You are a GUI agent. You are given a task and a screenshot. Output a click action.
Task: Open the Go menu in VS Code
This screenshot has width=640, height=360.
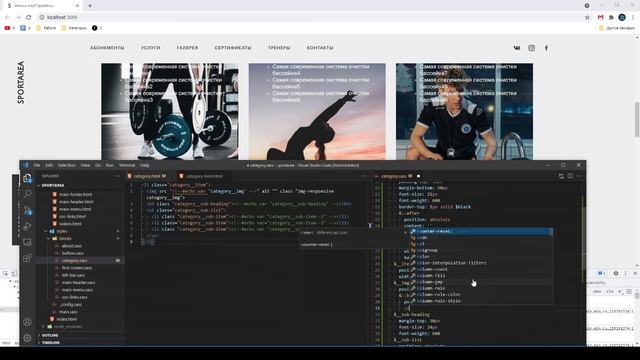[98, 165]
